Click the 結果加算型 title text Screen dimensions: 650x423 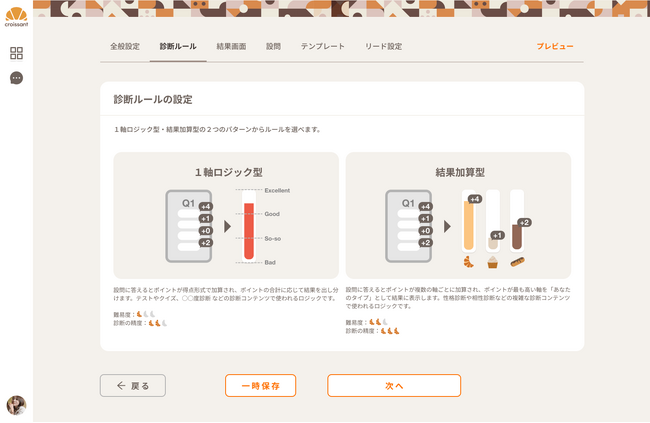(460, 172)
